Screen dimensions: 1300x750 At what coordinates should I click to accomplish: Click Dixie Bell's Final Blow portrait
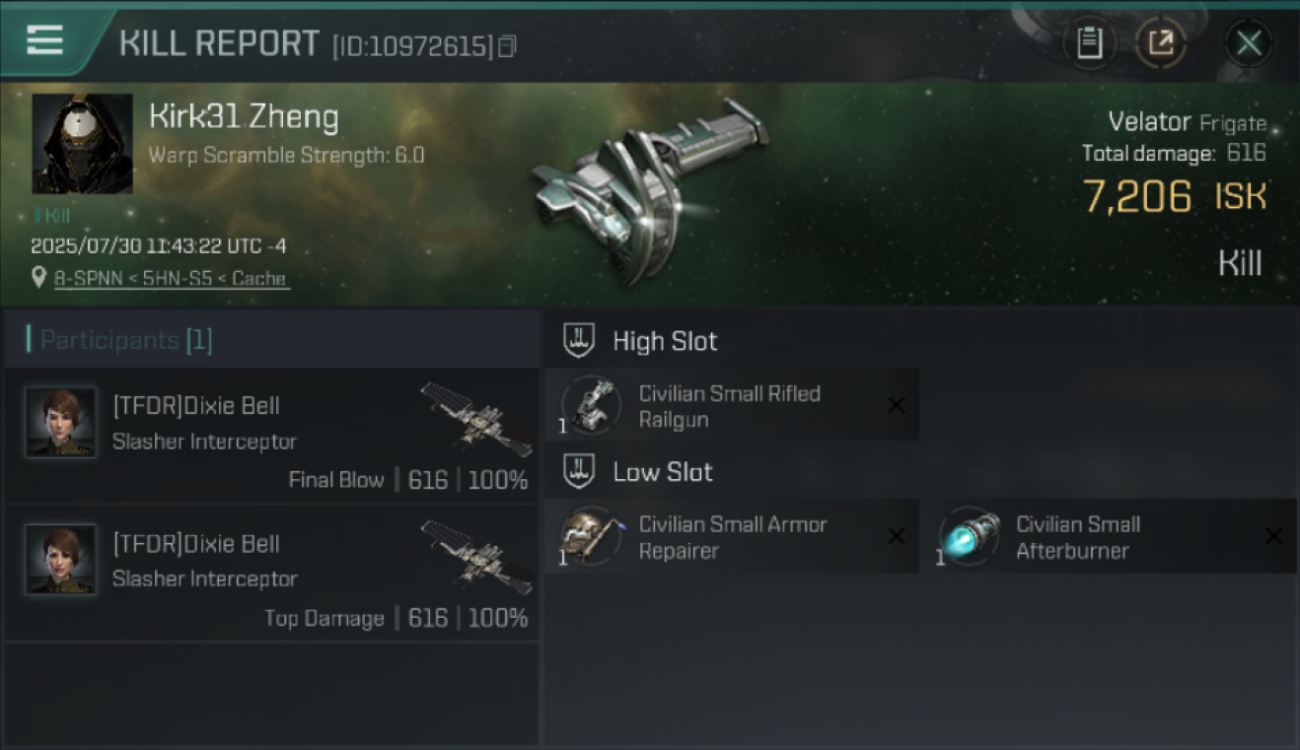pyautogui.click(x=61, y=422)
